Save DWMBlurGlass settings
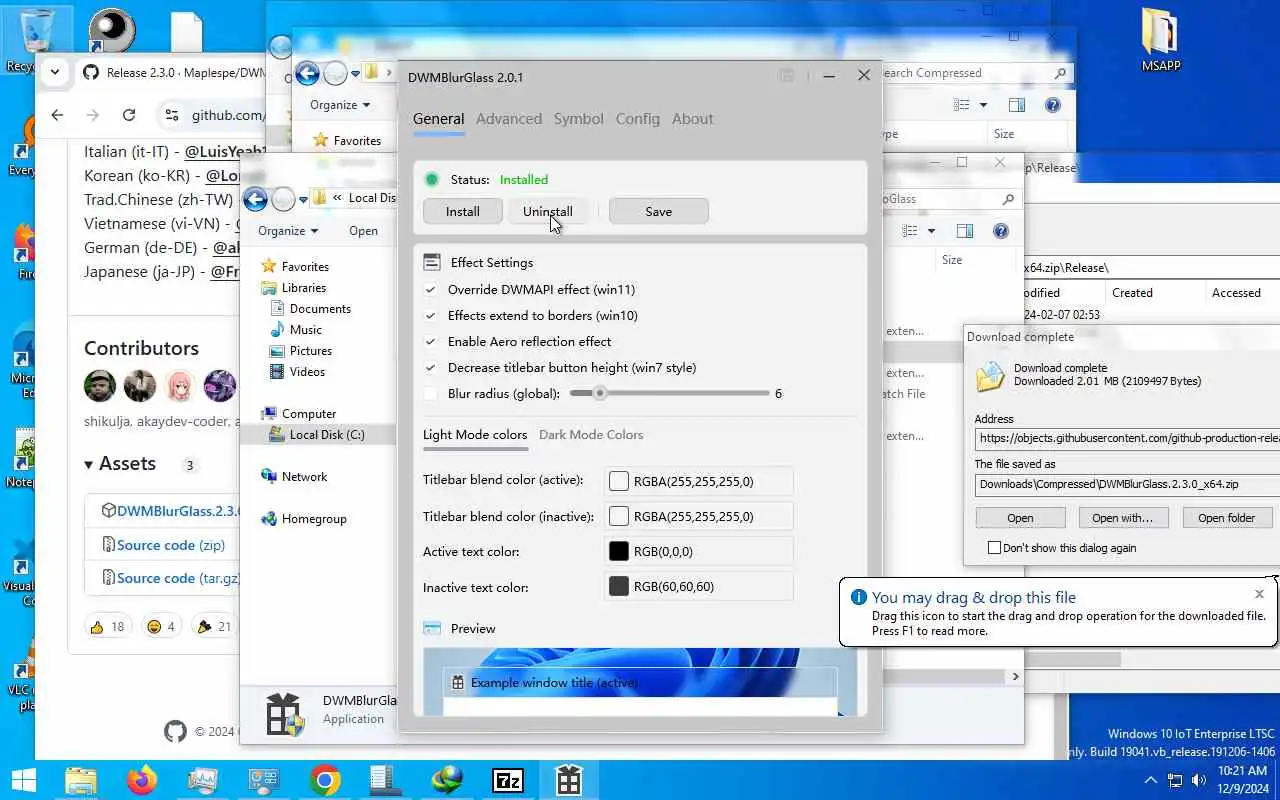Viewport: 1280px width, 800px height. [659, 211]
